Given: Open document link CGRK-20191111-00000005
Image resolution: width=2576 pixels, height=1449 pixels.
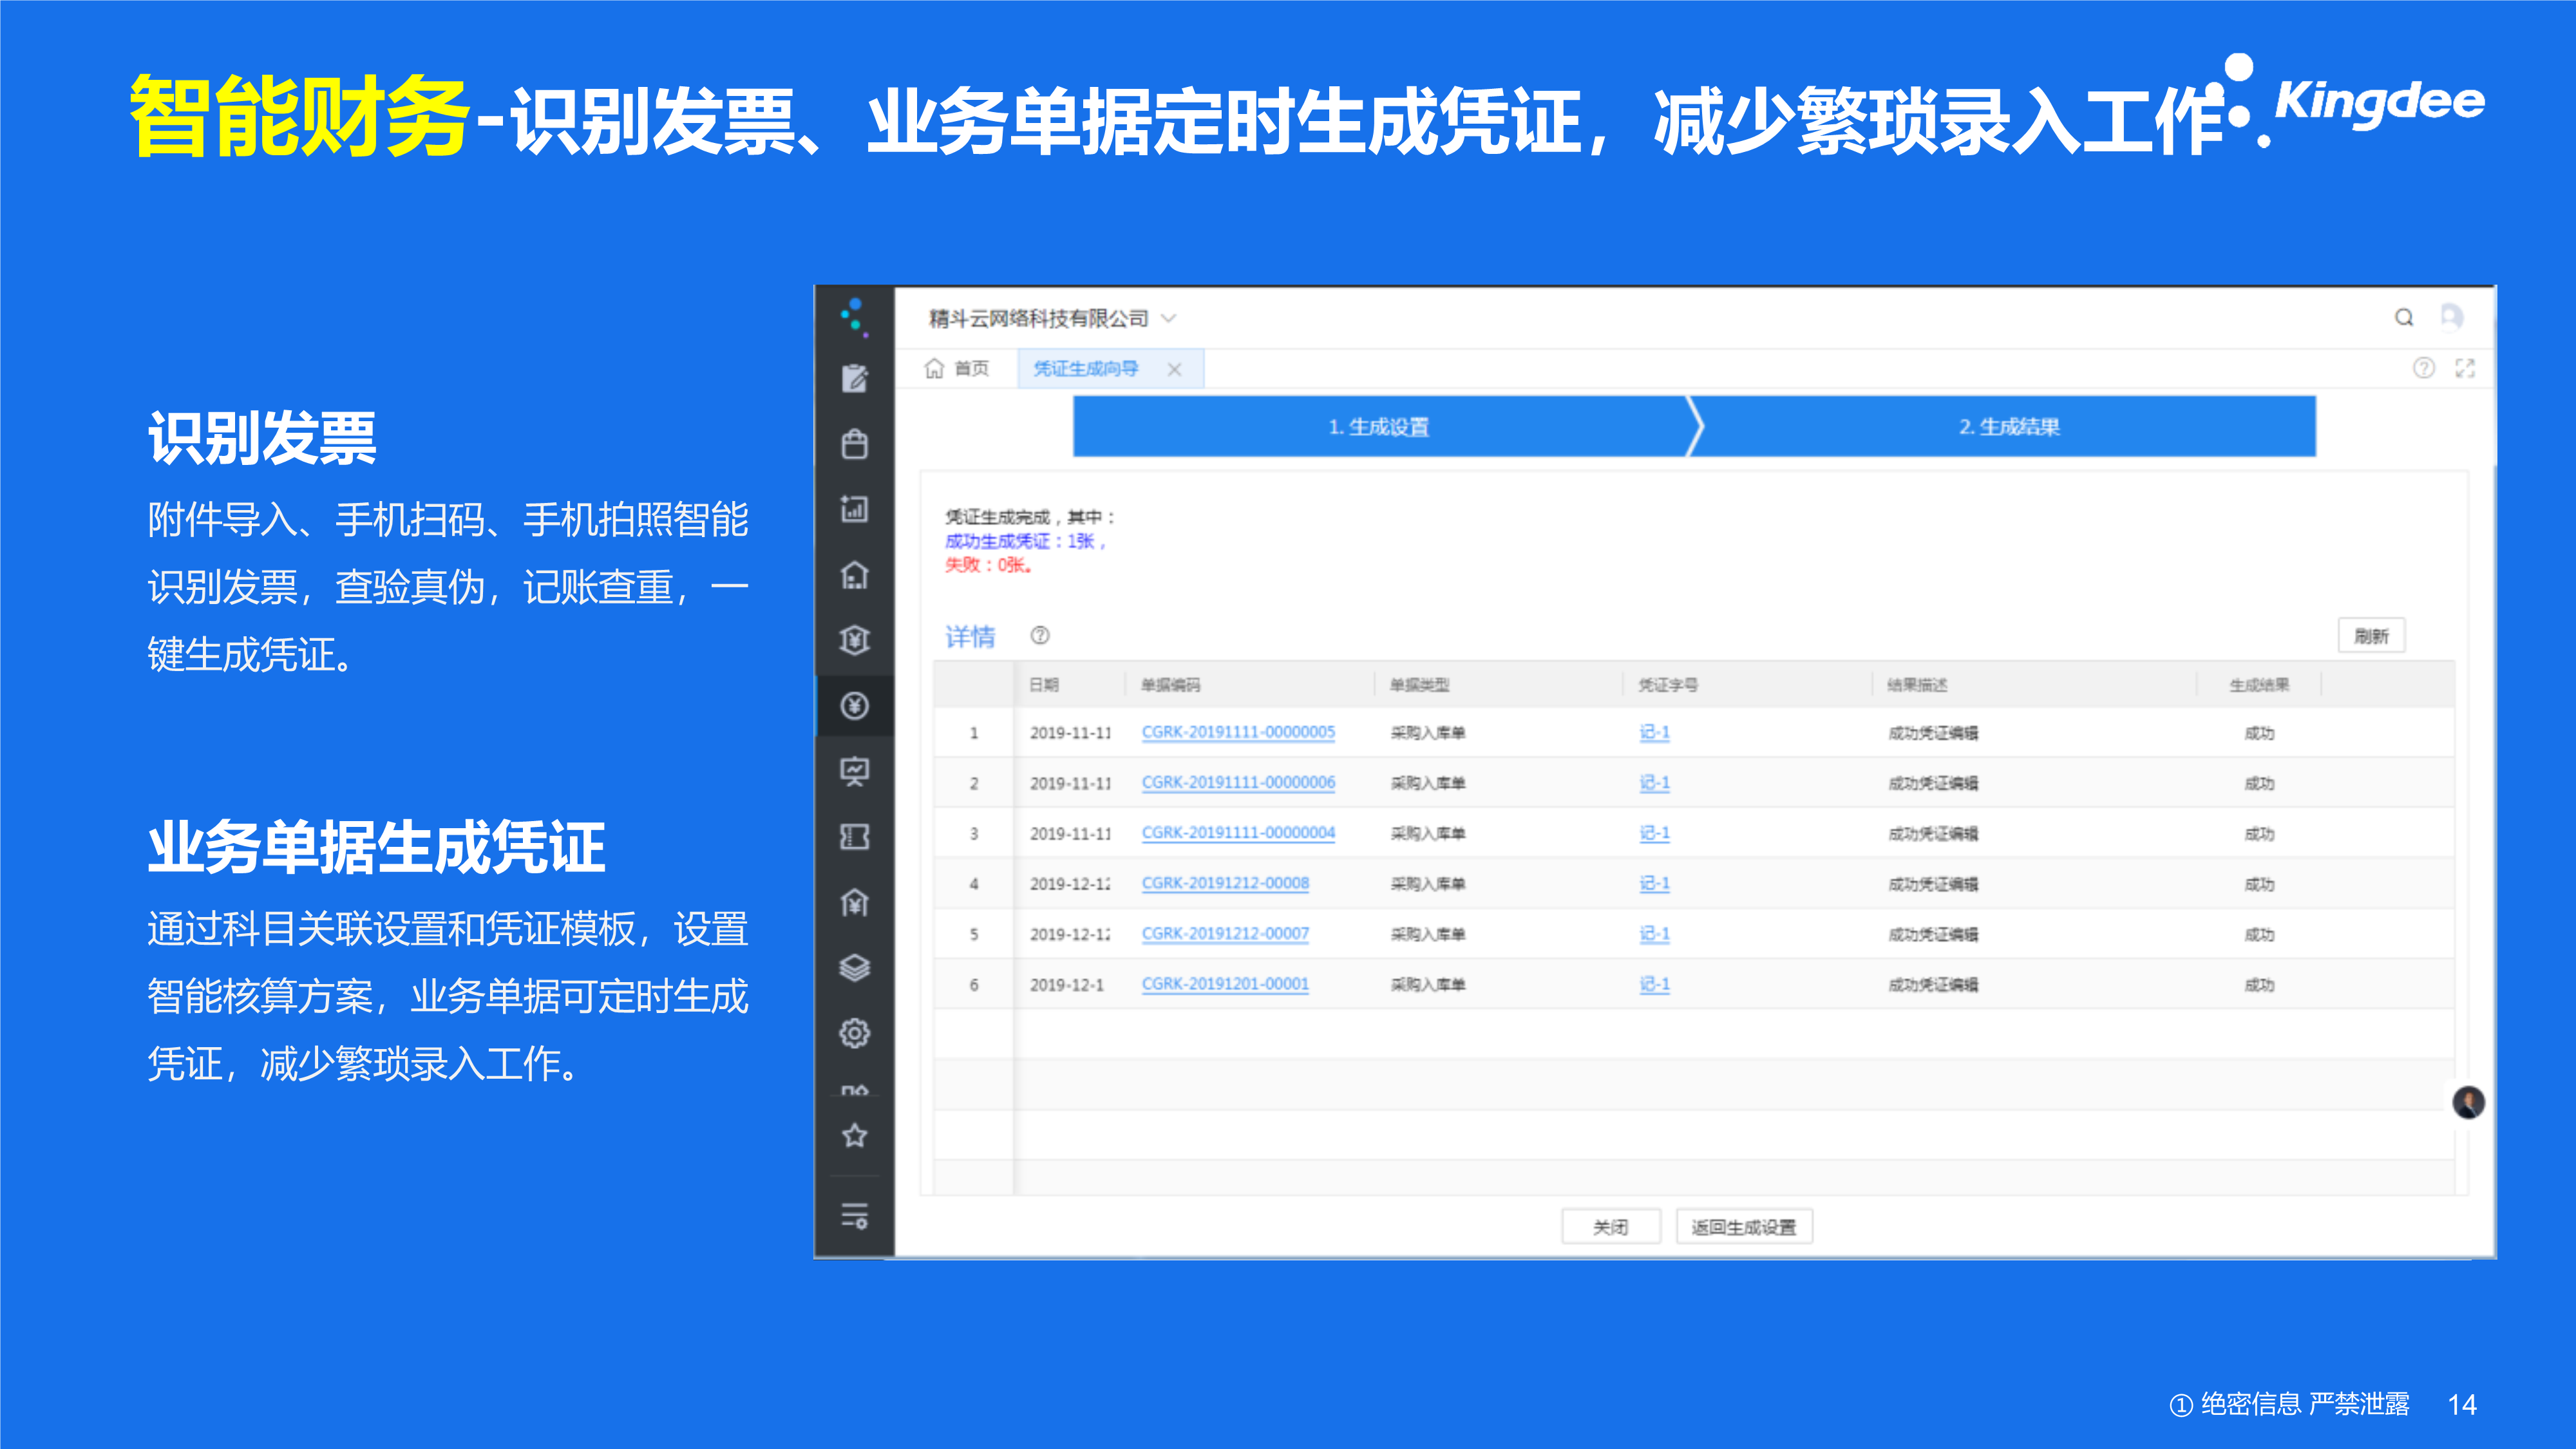Looking at the screenshot, I should coord(1238,732).
